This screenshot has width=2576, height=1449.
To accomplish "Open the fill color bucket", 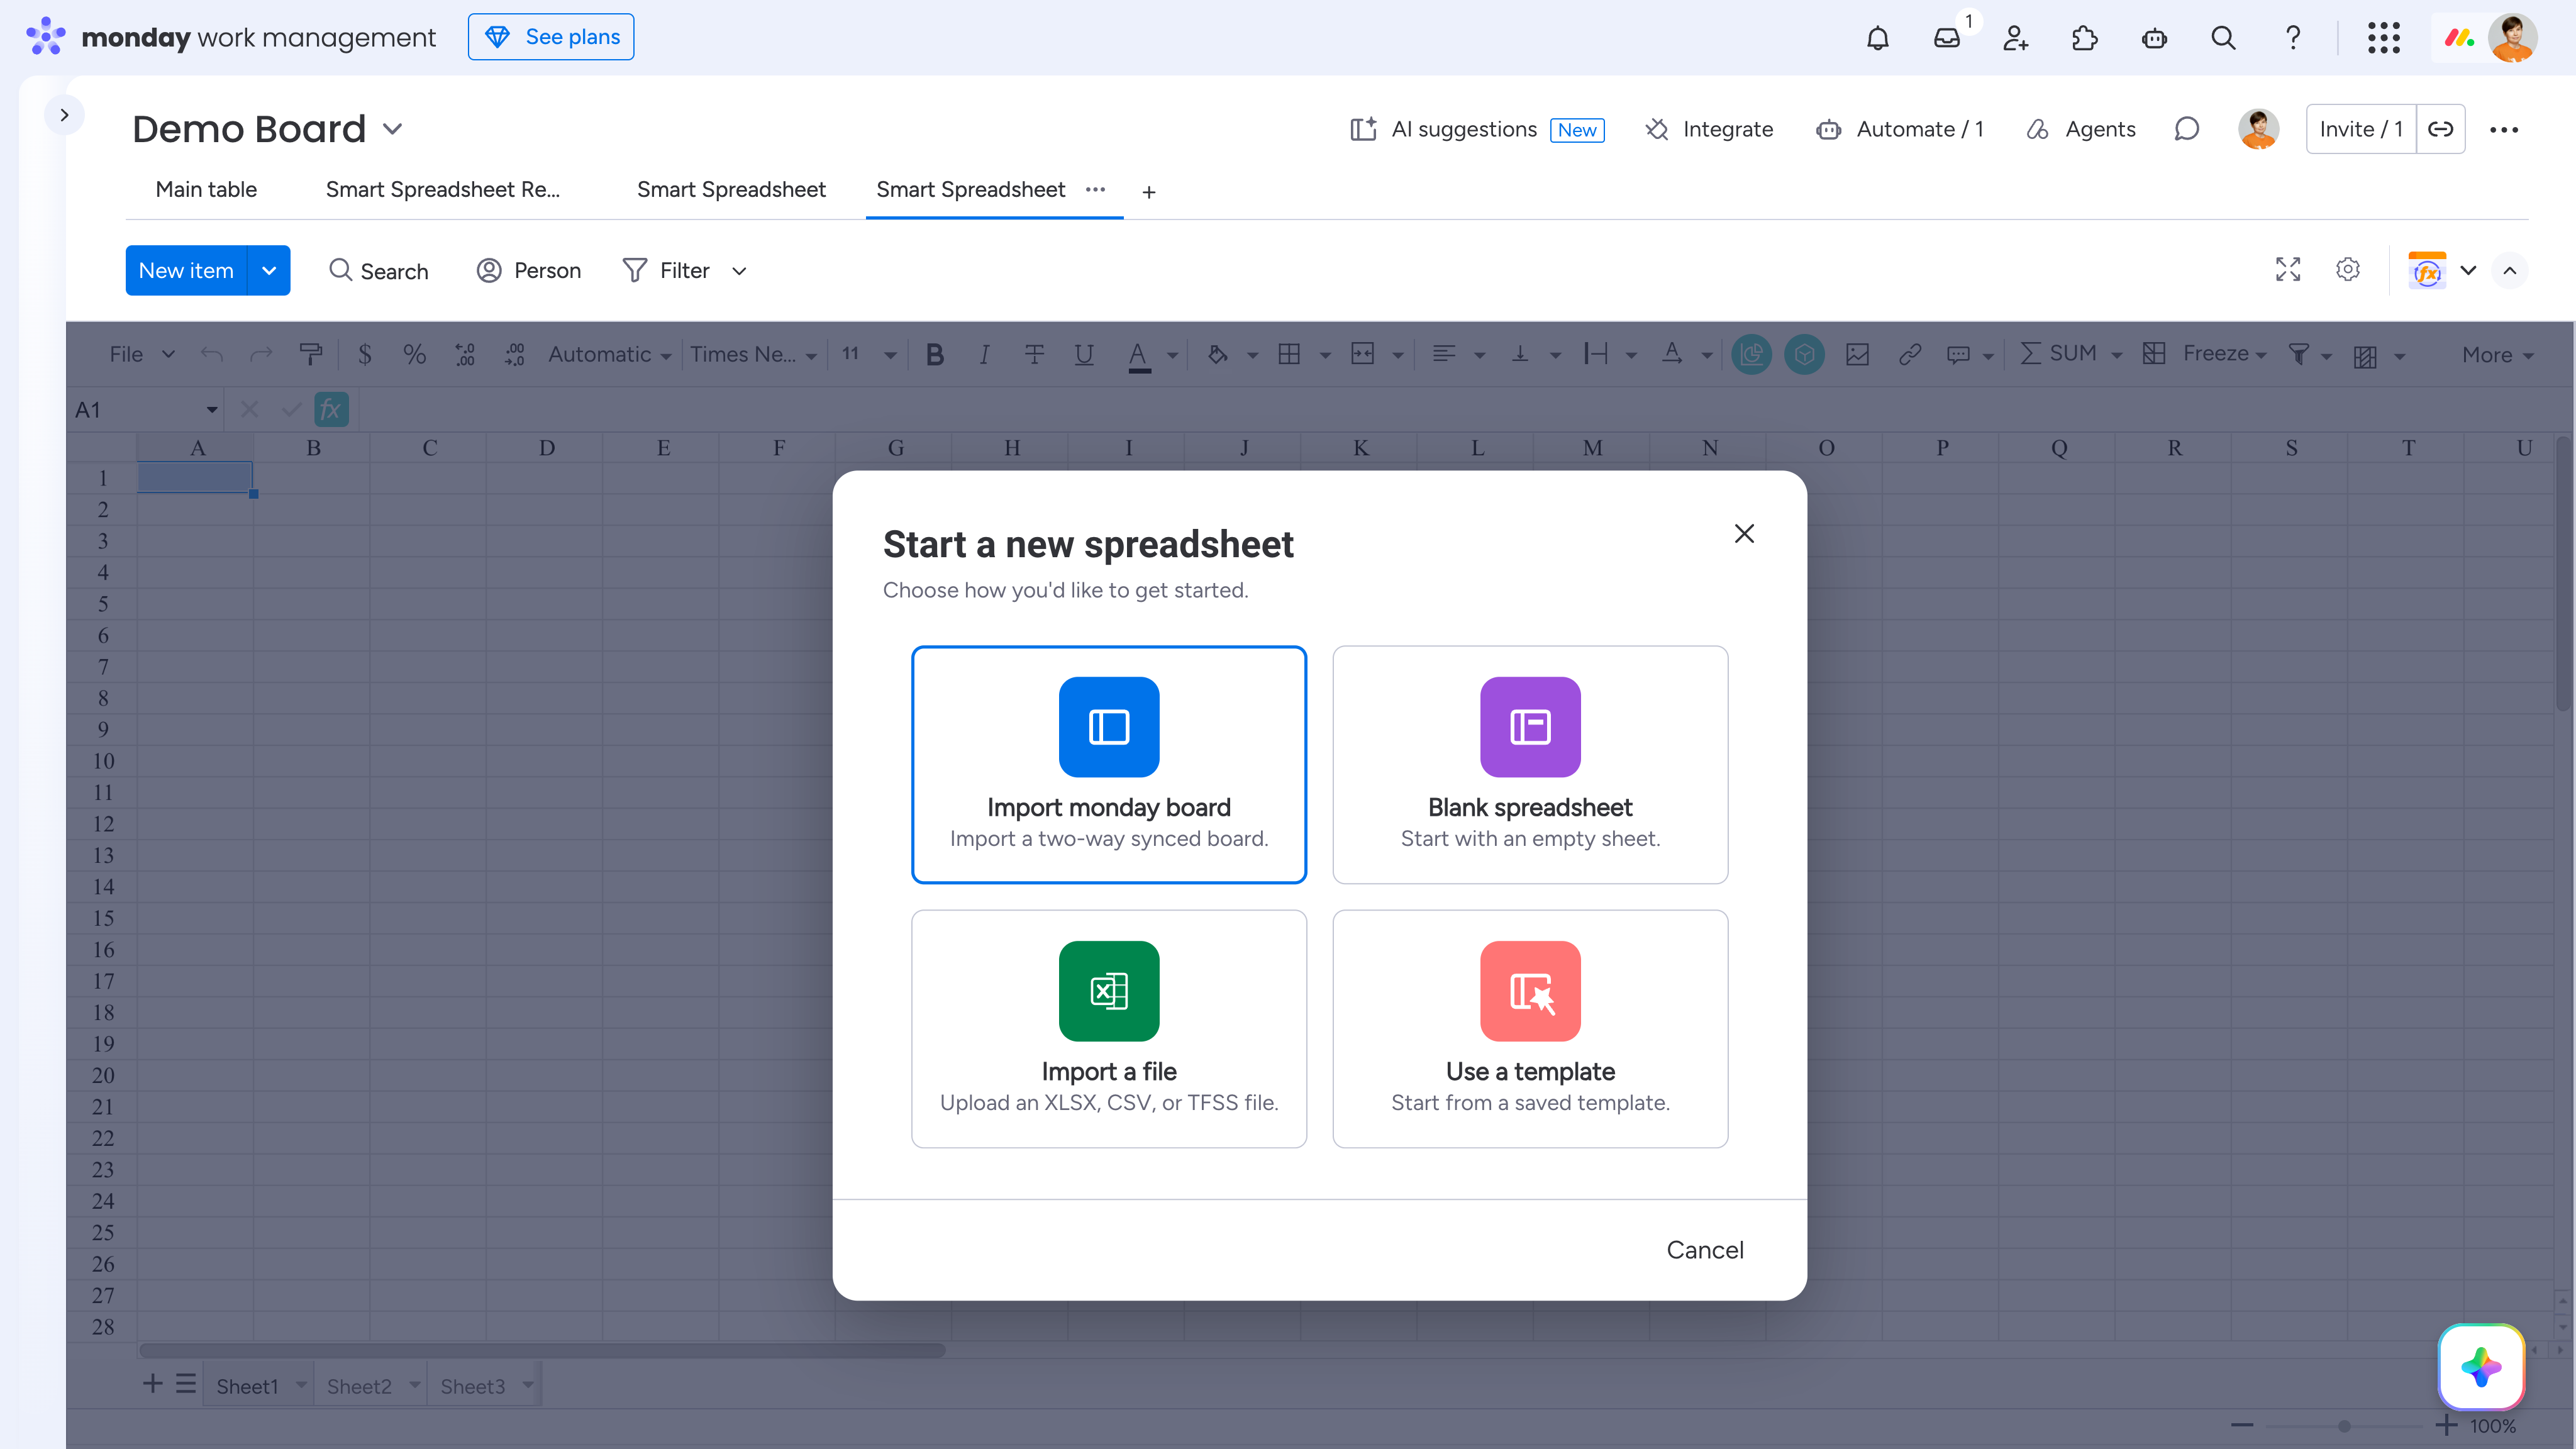I will click(1217, 354).
